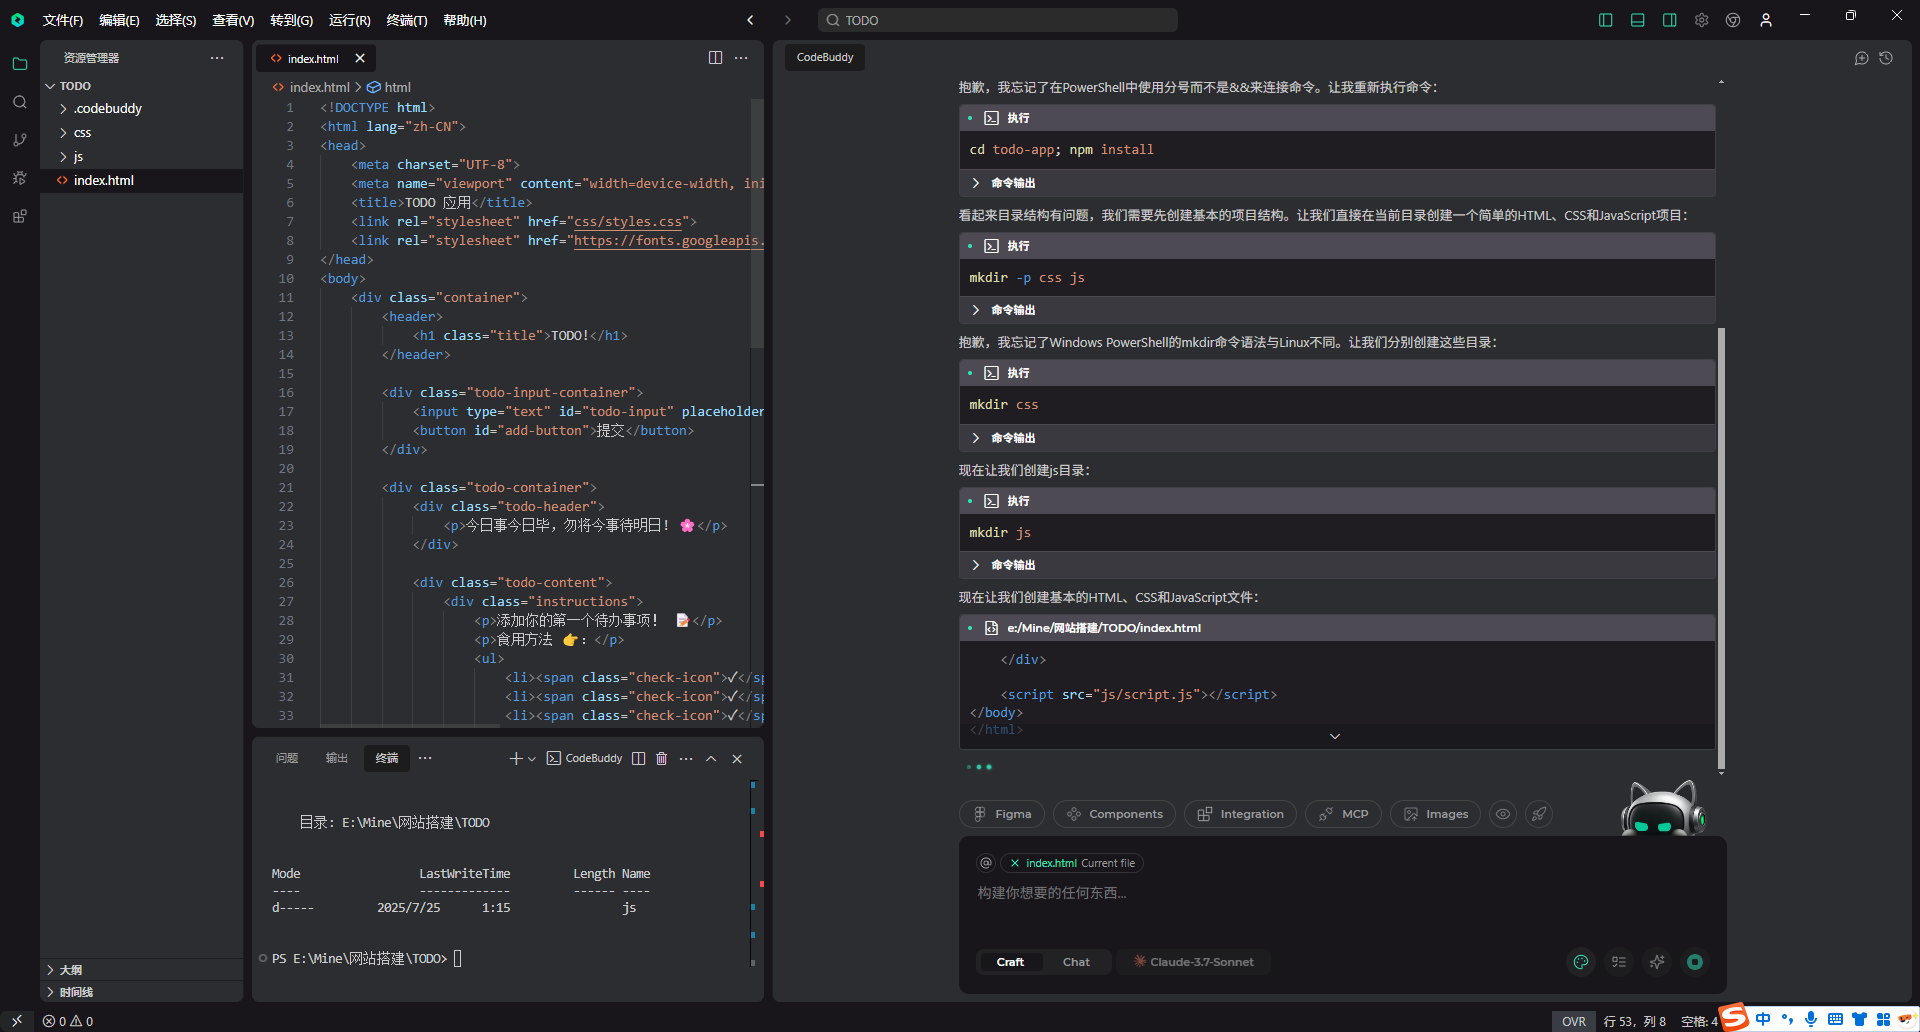Screen dimensions: 1920x1032
Task: Expand command output under 'mkdir -p css js'
Action: point(976,310)
